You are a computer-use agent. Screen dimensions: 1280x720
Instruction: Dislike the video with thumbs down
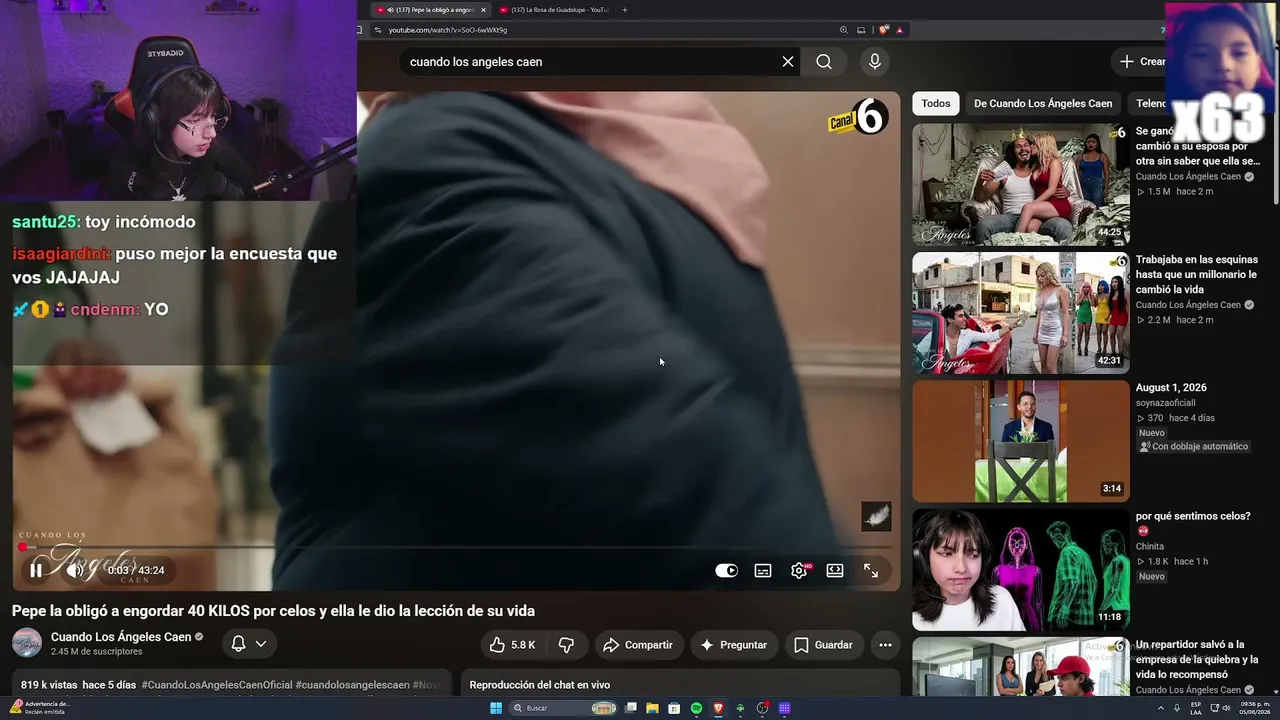[x=566, y=645]
